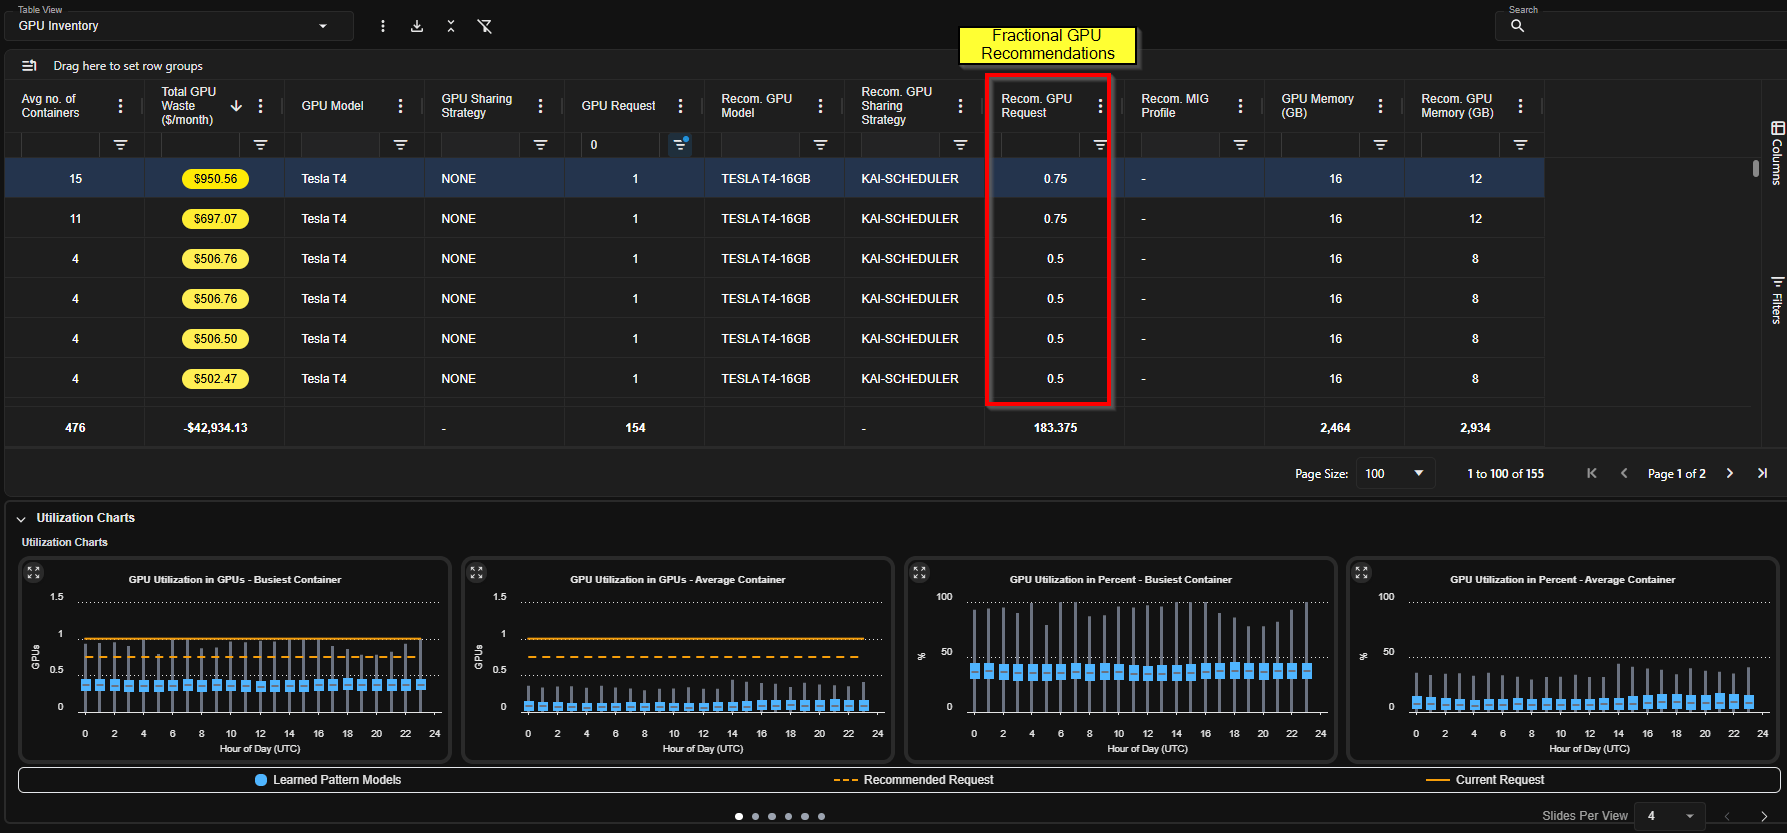Open the three-dot table options menu
The image size is (1787, 833).
click(383, 26)
